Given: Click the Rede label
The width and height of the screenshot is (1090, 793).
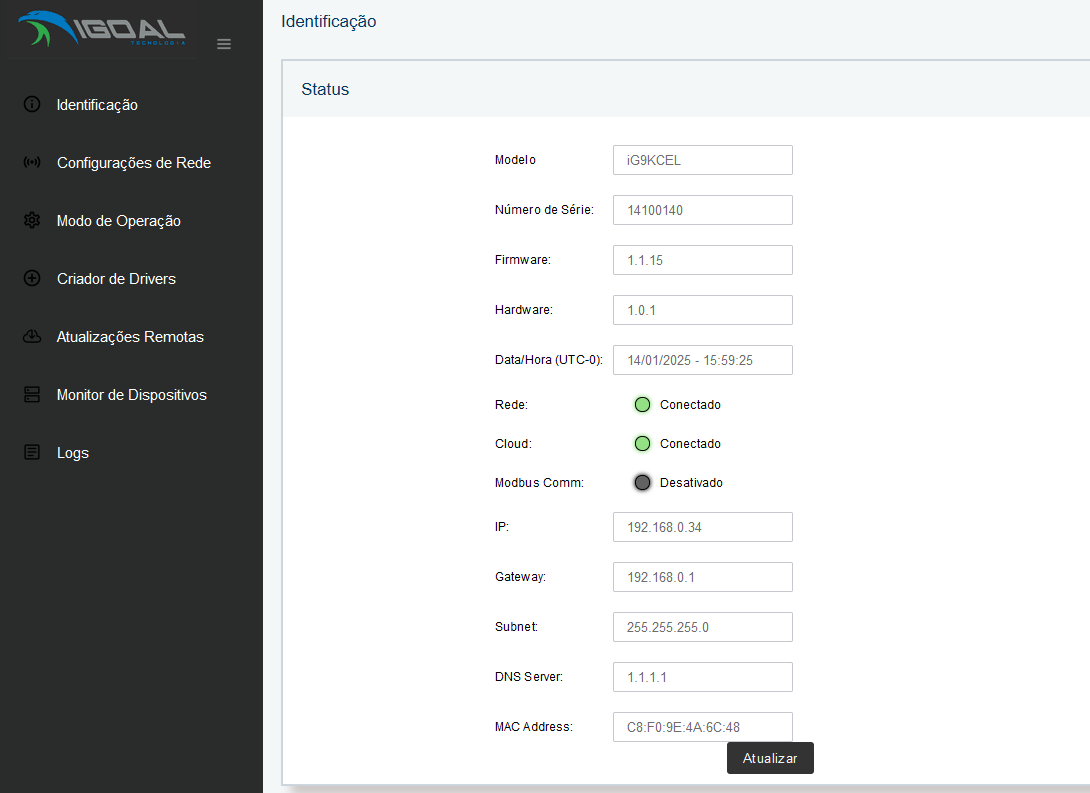Looking at the screenshot, I should [x=512, y=404].
